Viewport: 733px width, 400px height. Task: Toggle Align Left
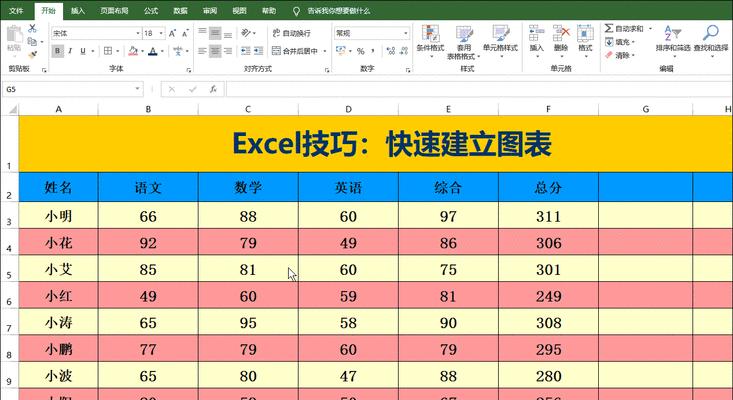[x=202, y=51]
